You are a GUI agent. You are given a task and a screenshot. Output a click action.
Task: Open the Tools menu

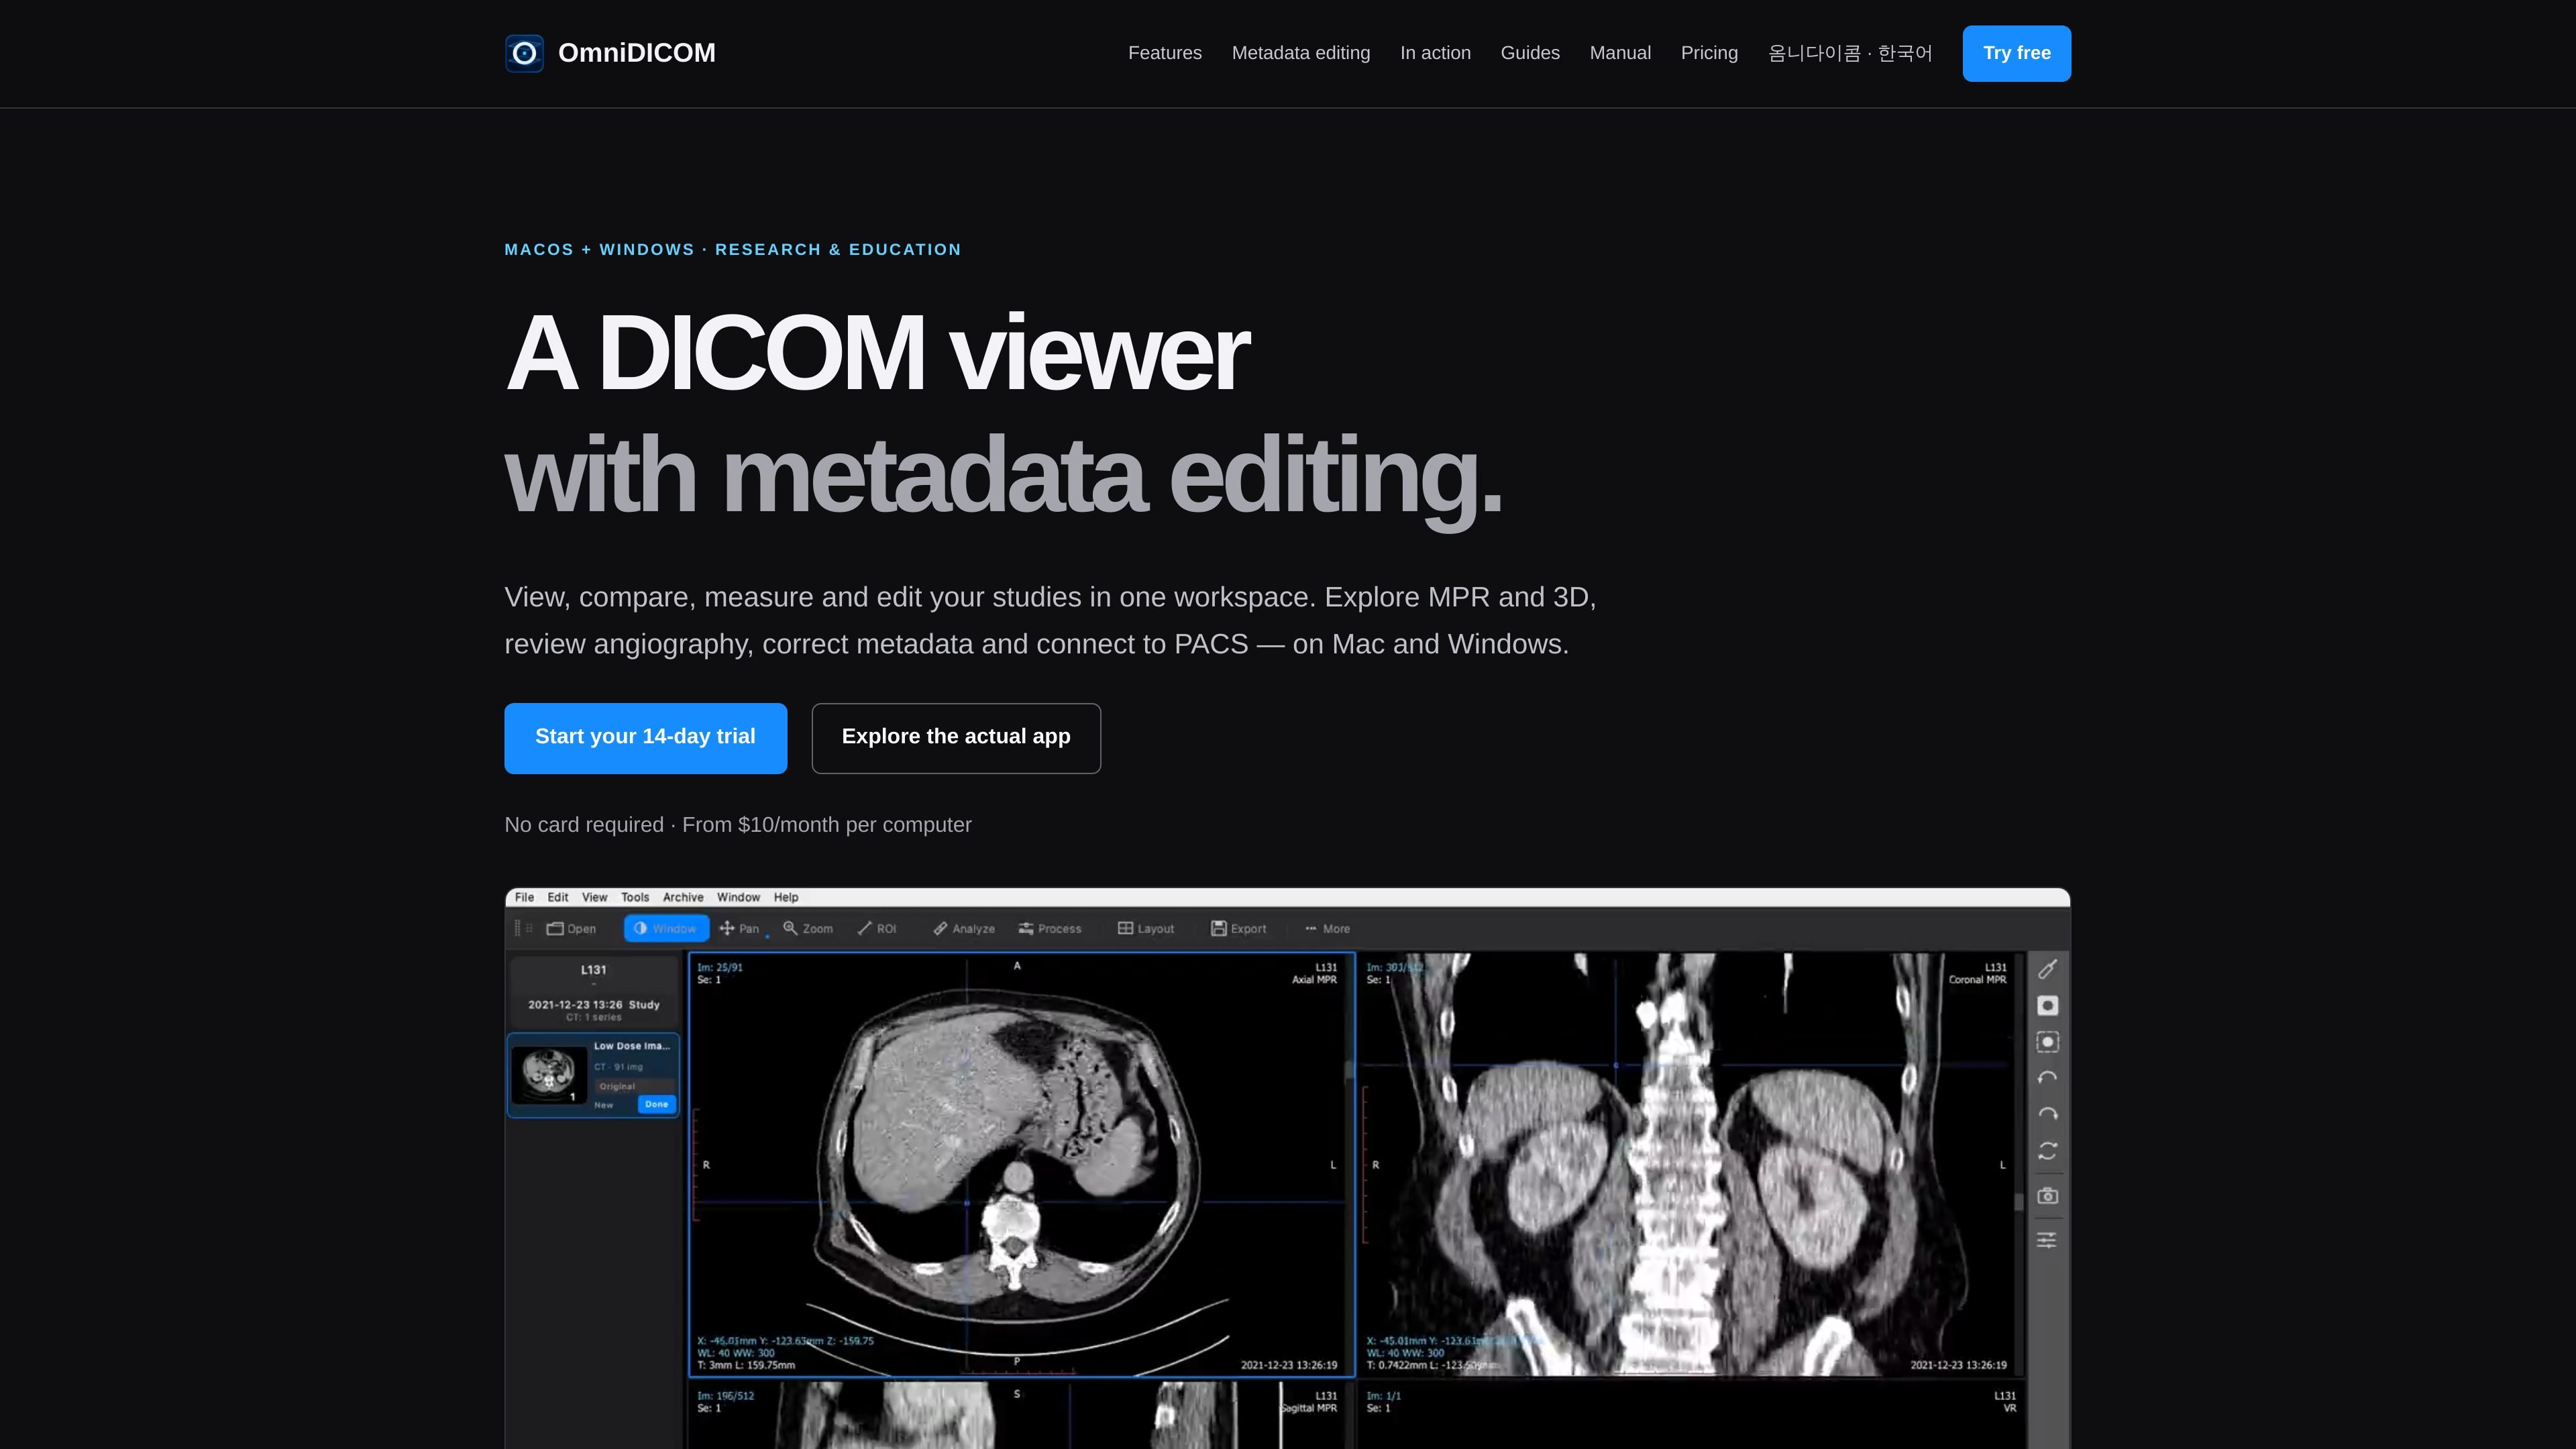click(x=635, y=897)
